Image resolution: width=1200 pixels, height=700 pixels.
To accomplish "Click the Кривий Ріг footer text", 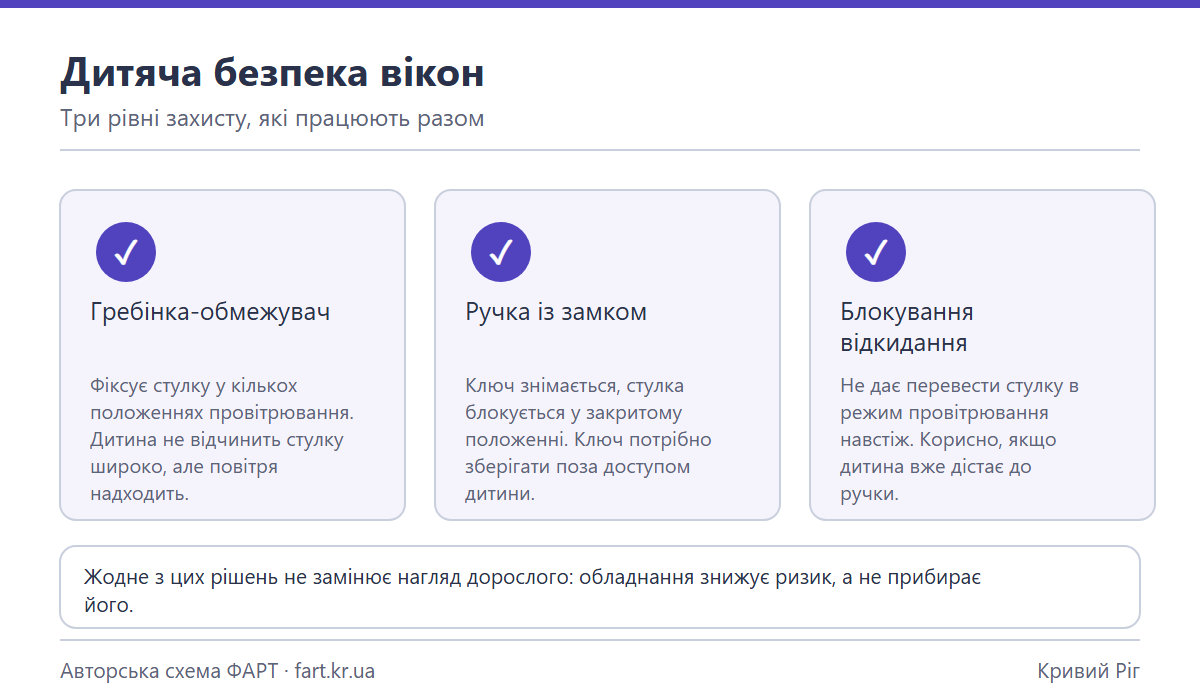I will 1089,670.
